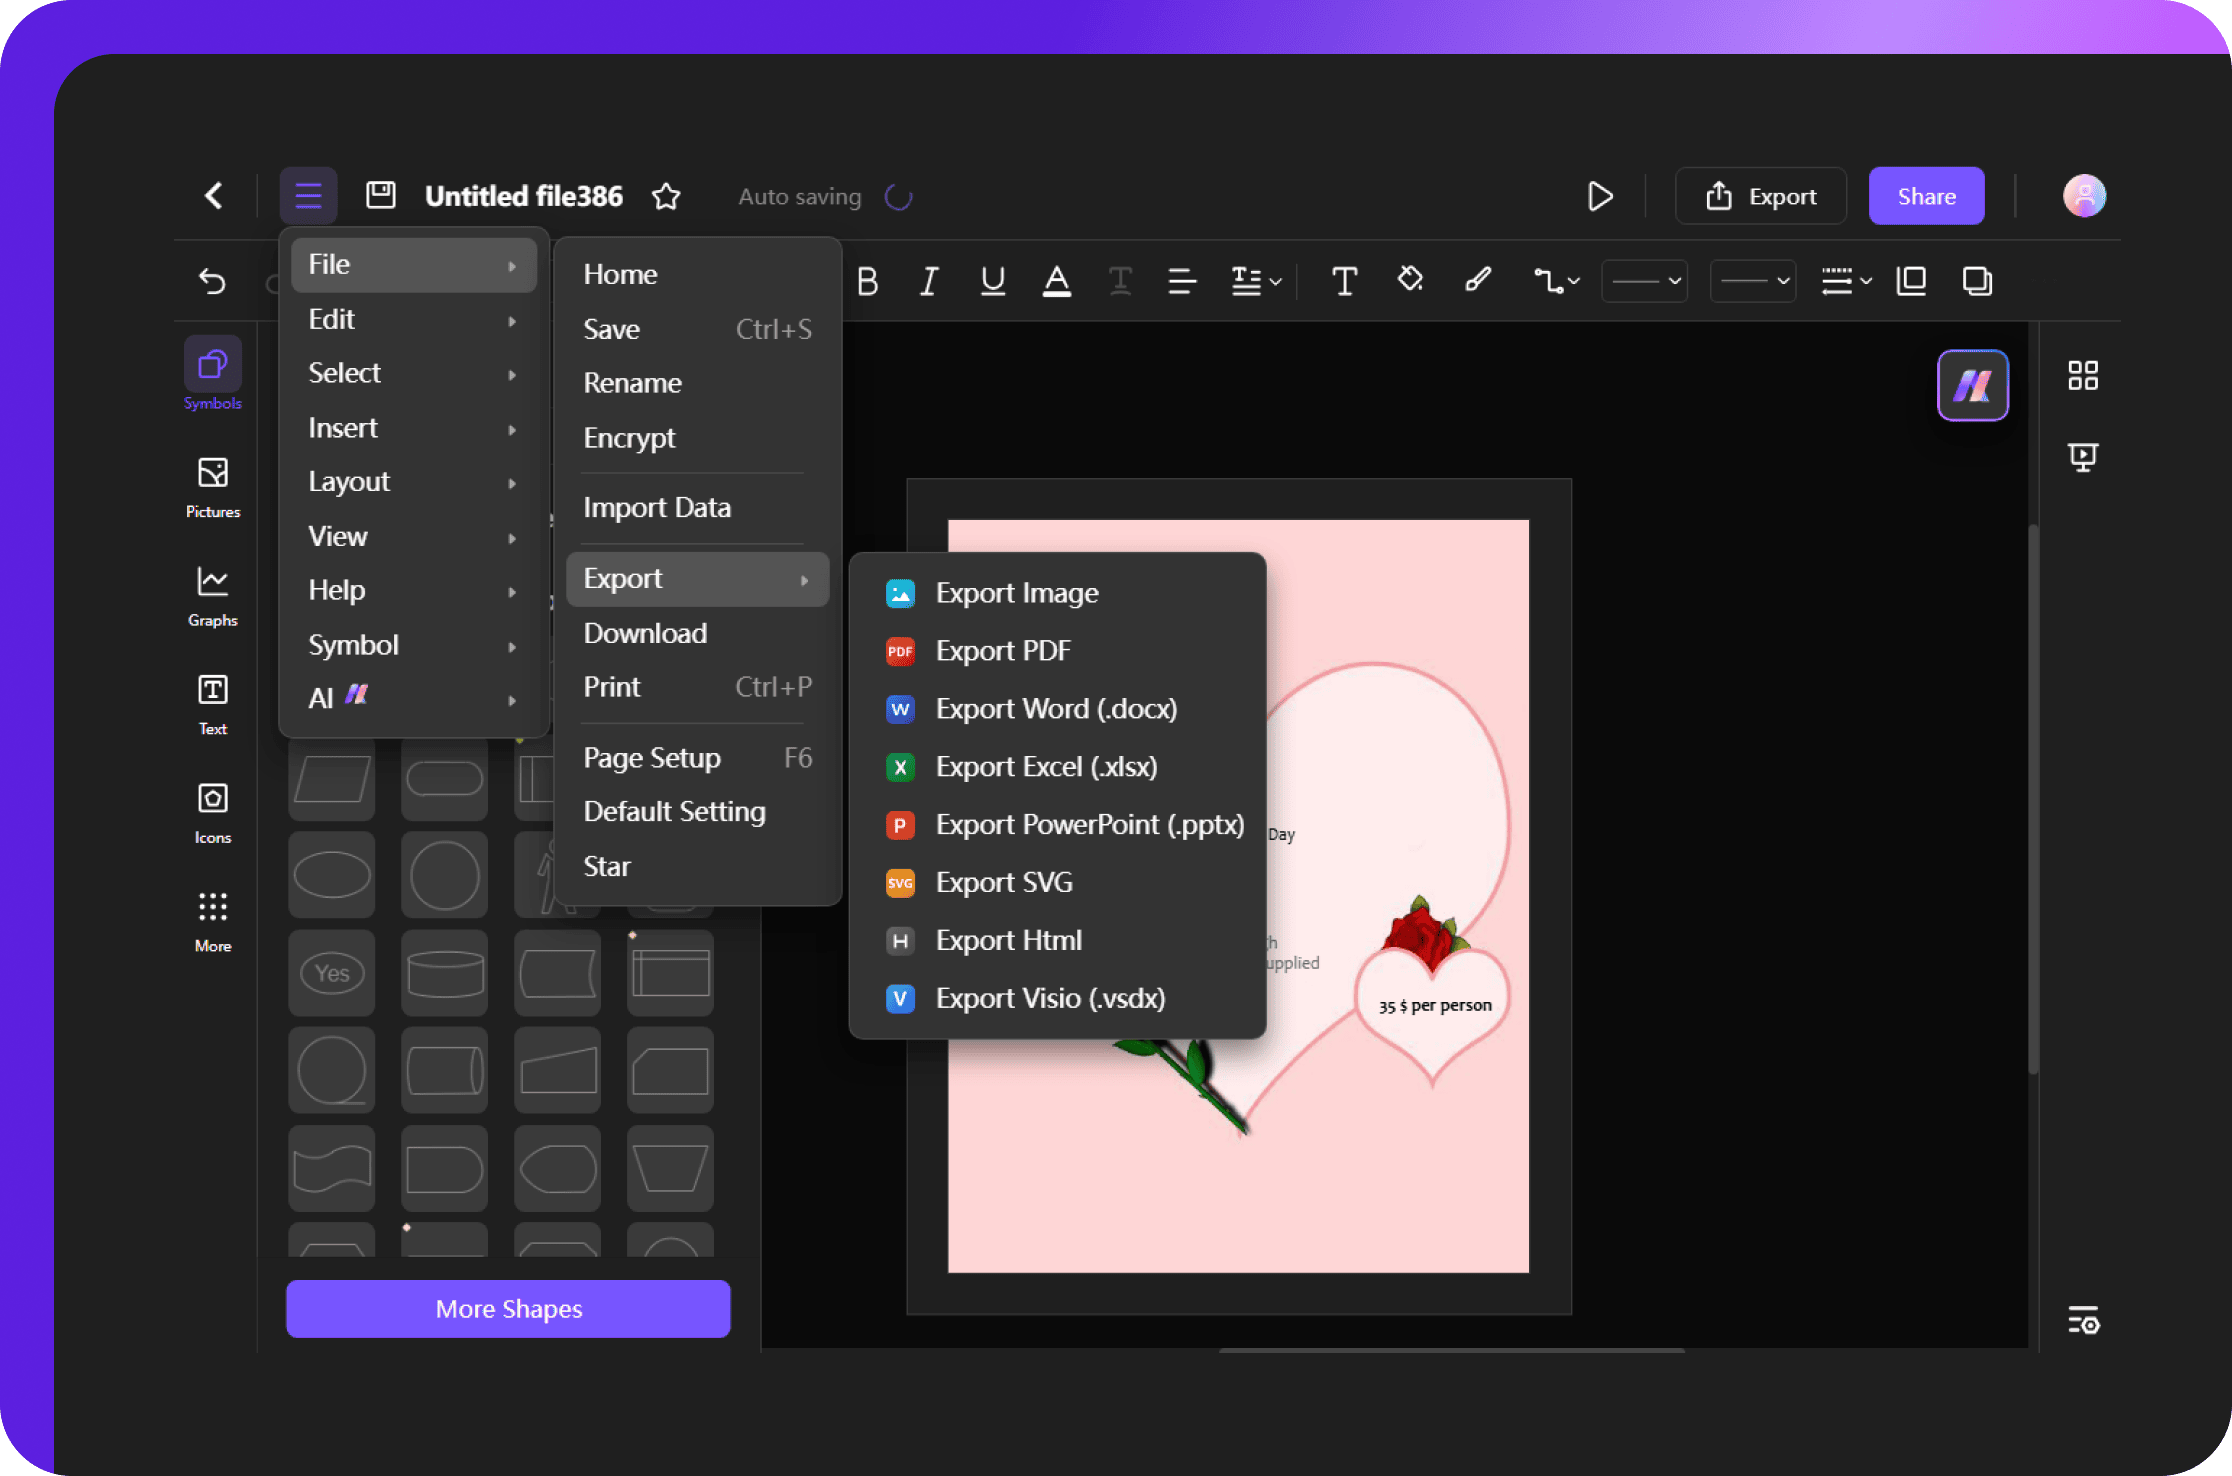Open the user profile avatar
Screen dimensions: 2232x1476
2085,196
